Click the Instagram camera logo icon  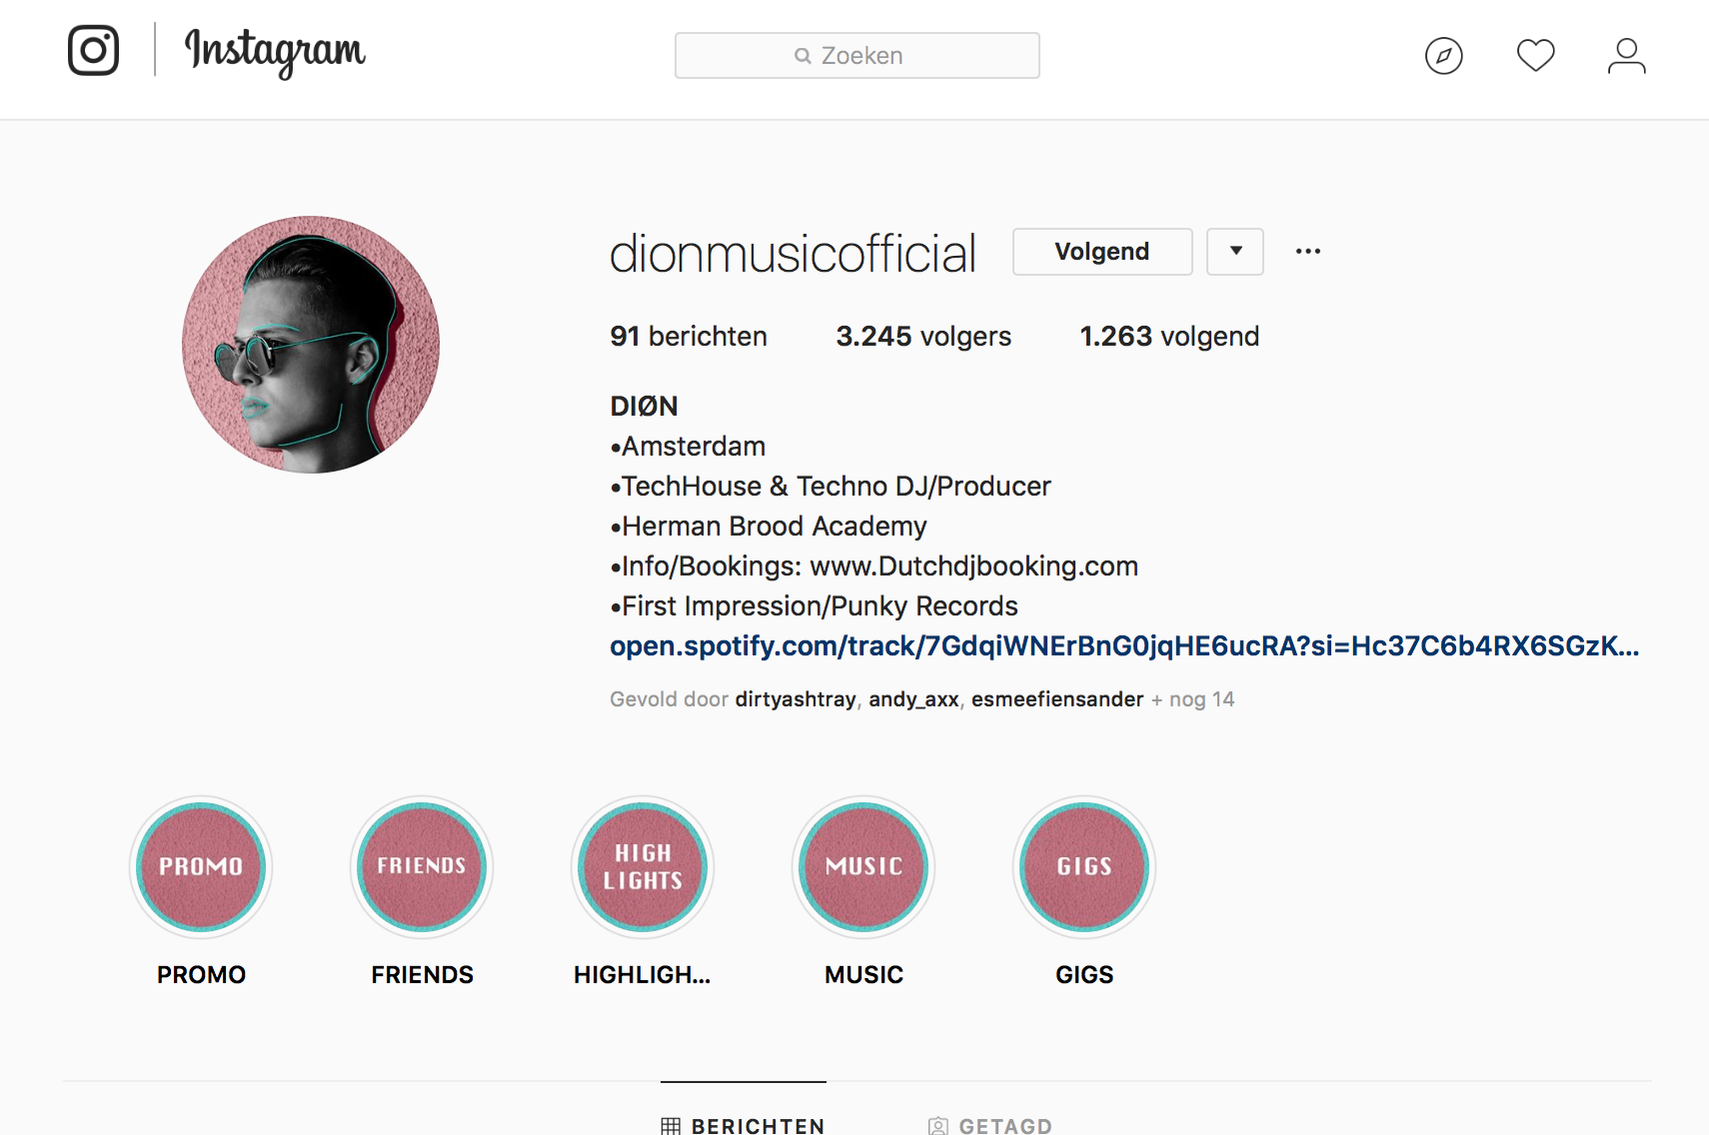point(94,50)
